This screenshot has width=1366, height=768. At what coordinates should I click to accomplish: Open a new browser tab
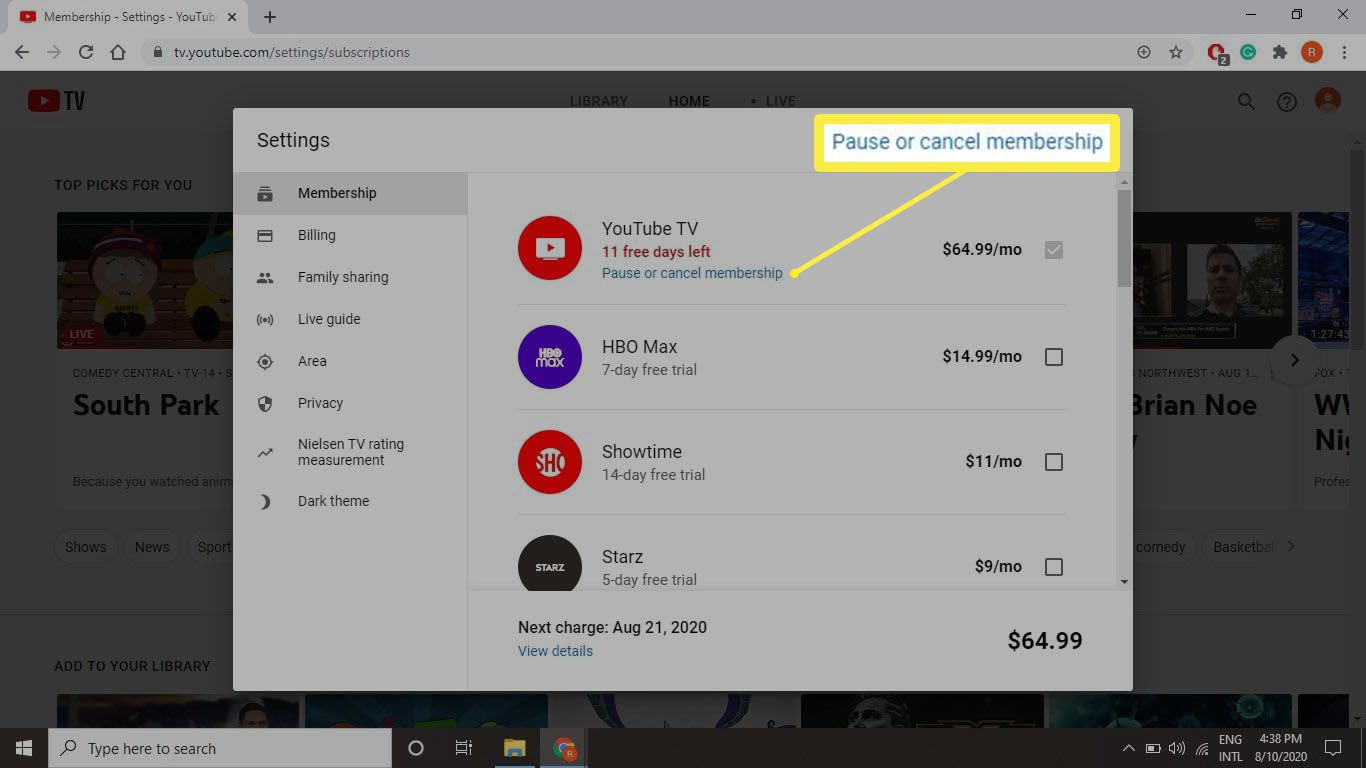point(270,16)
